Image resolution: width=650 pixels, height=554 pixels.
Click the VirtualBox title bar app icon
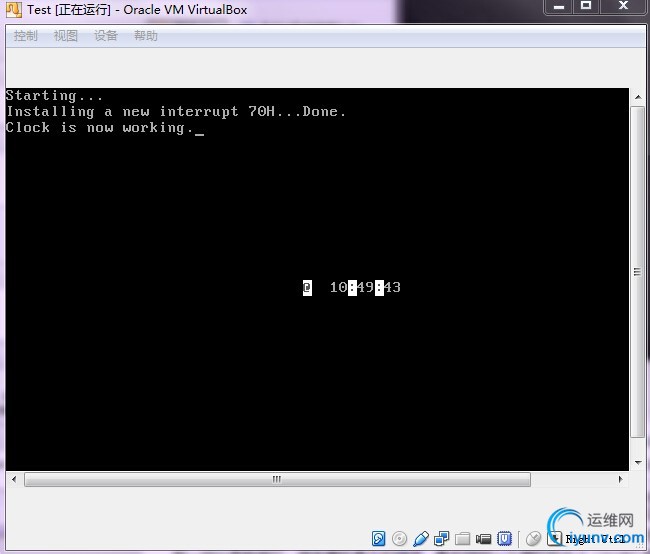click(x=14, y=10)
